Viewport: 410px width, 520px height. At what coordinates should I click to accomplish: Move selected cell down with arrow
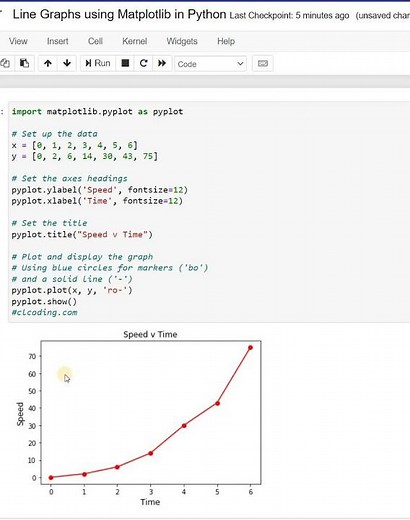tap(67, 63)
